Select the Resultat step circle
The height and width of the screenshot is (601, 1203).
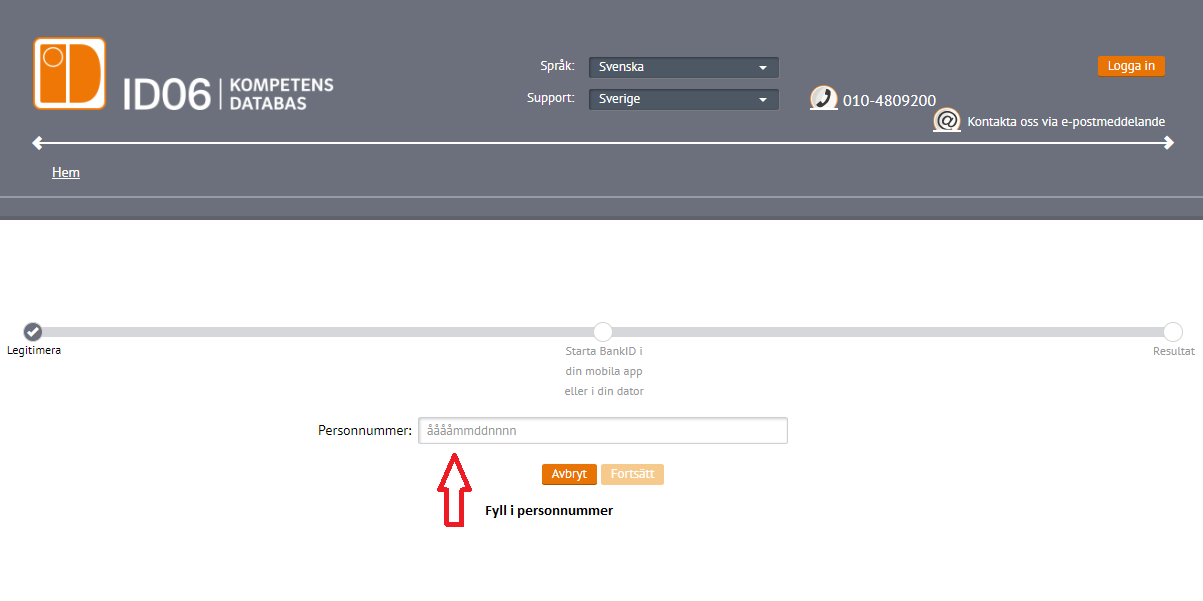click(1173, 331)
